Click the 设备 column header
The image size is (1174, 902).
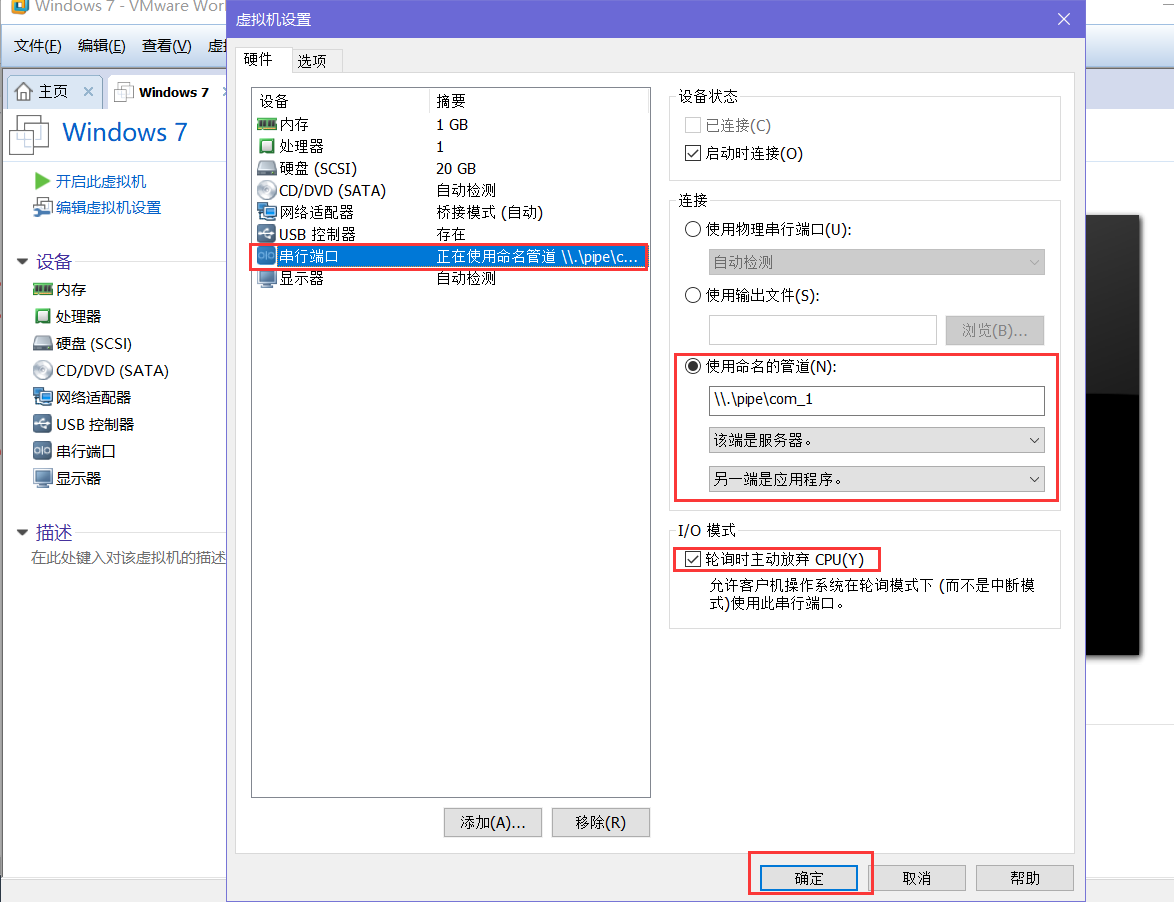click(x=341, y=100)
